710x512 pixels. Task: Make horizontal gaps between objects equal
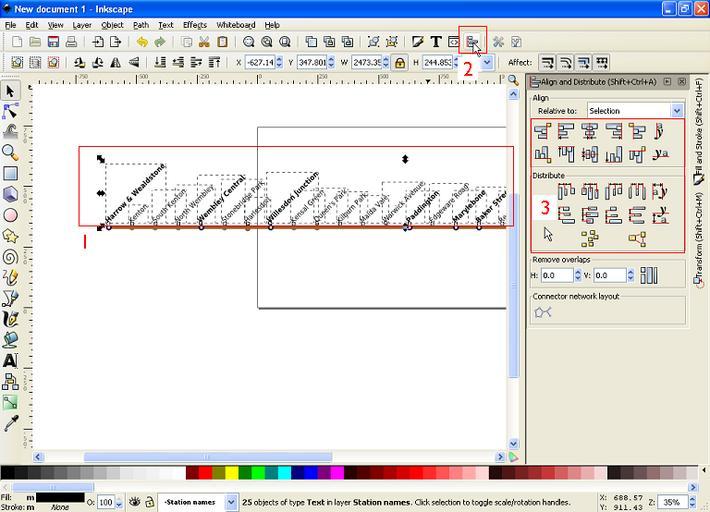[636, 191]
